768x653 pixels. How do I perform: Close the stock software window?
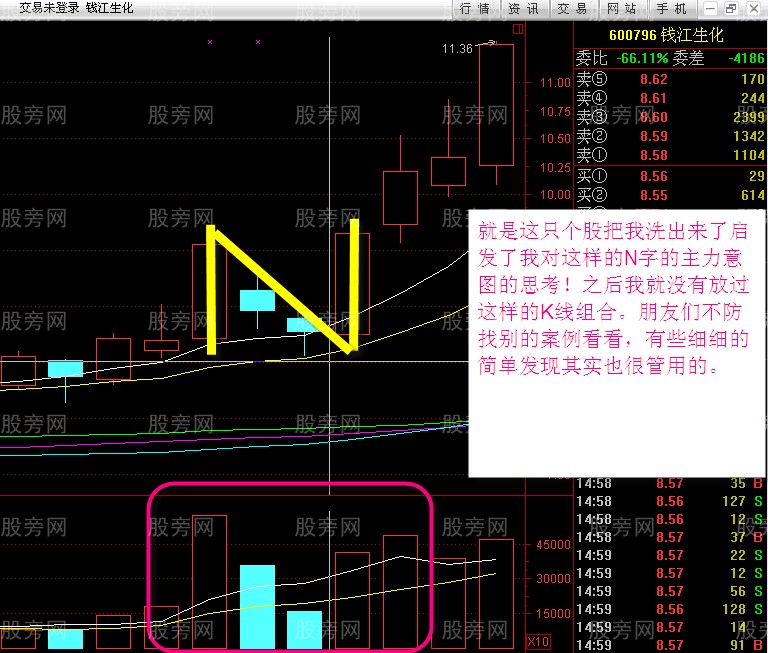[754, 8]
